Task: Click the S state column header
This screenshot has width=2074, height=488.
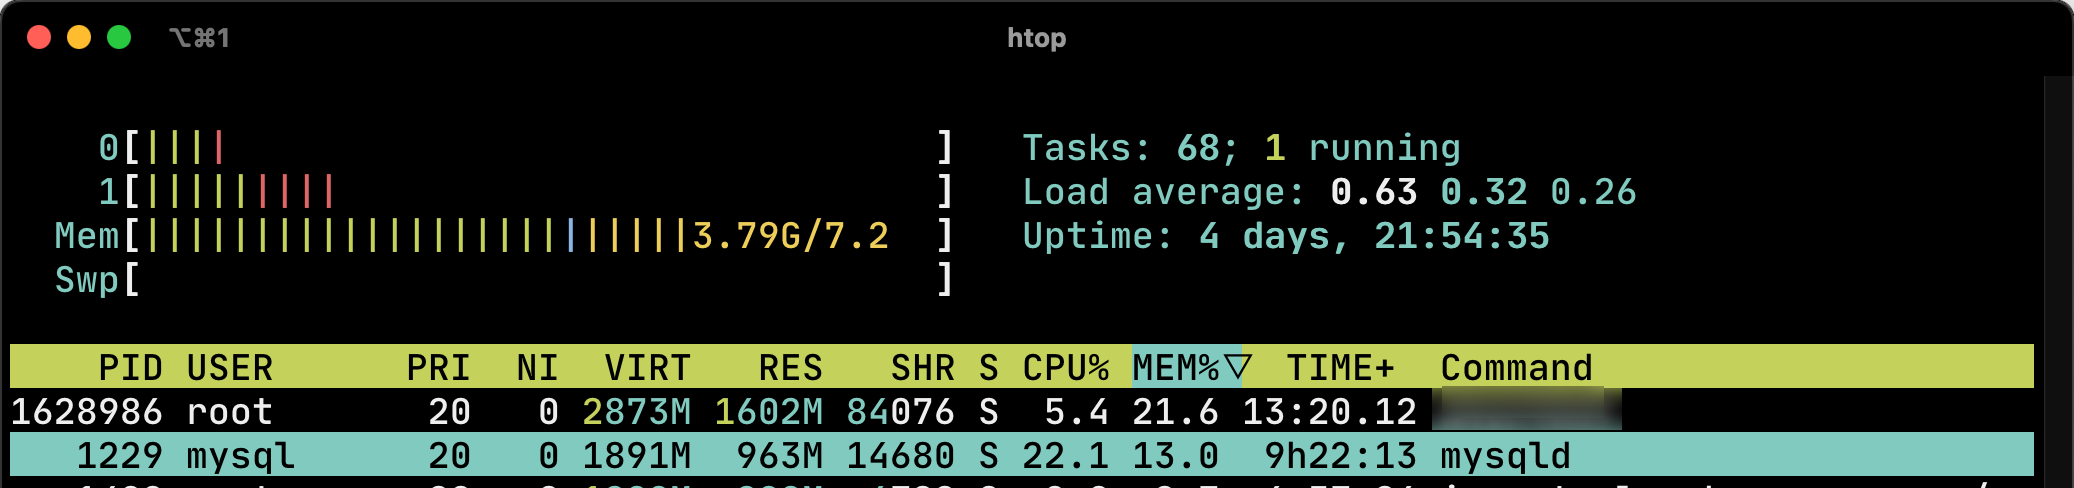Action: 988,368
